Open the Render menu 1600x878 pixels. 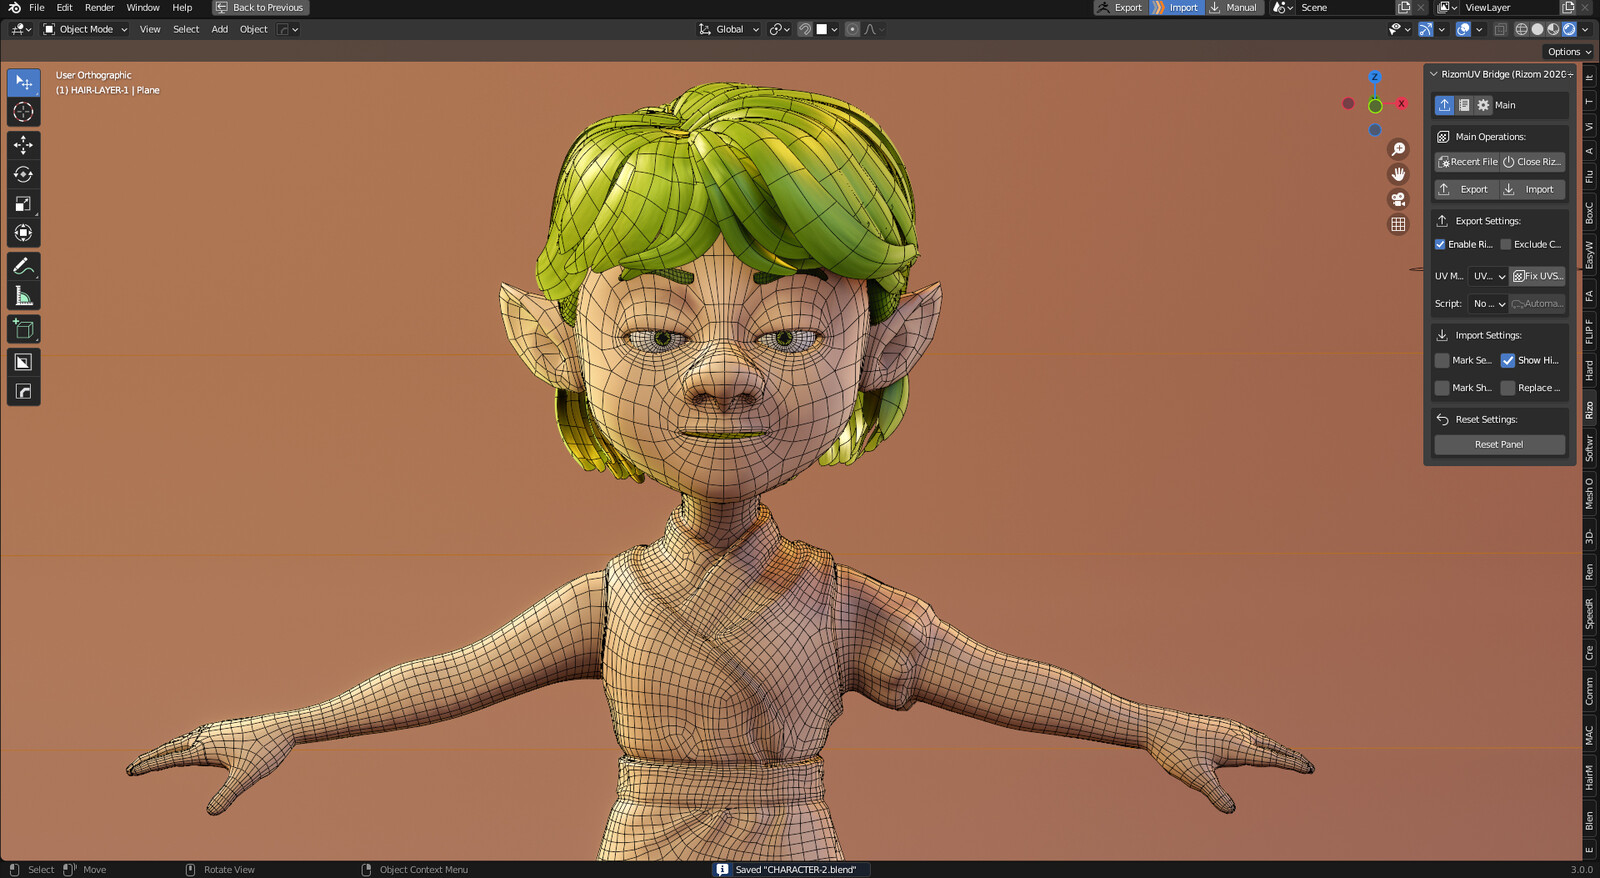(x=99, y=7)
